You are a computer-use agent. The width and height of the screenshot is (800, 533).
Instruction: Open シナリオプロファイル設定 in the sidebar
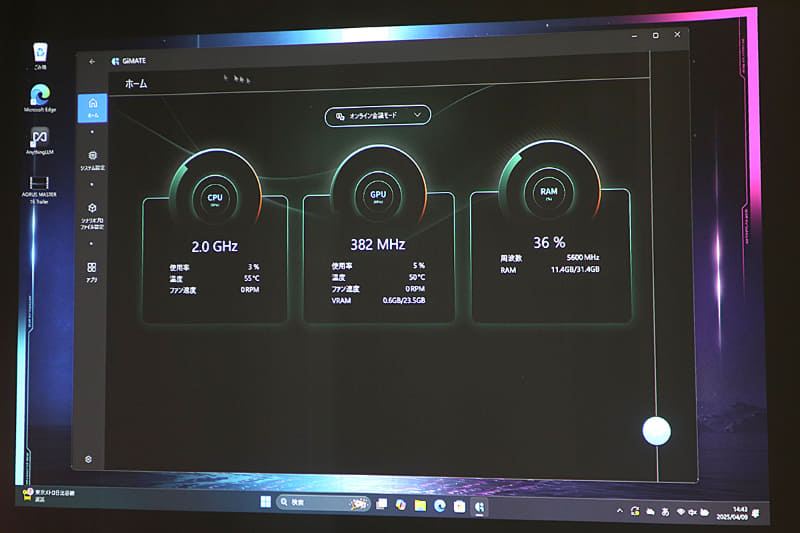pyautogui.click(x=92, y=216)
